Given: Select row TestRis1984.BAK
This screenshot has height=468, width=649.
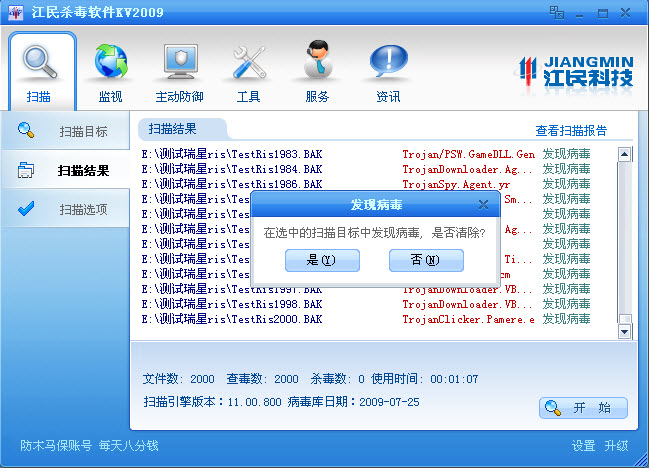Looking at the screenshot, I should click(x=366, y=169).
